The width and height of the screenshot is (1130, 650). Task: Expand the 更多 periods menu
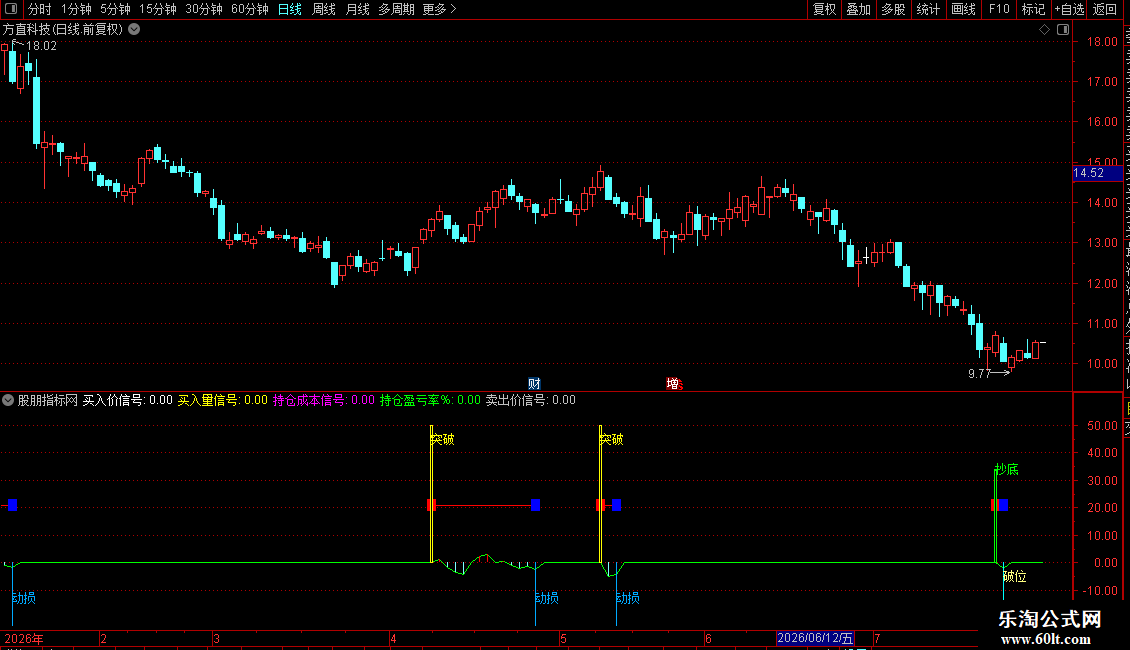point(439,9)
